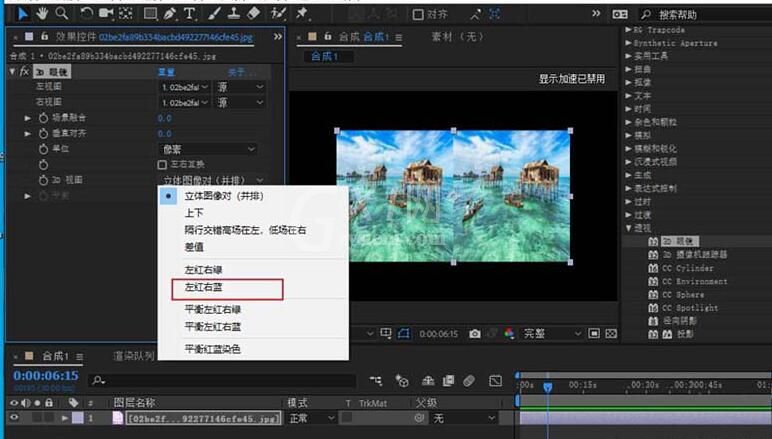Select the Zoom magnifier tool
This screenshot has height=439, width=772.
[x=62, y=13]
